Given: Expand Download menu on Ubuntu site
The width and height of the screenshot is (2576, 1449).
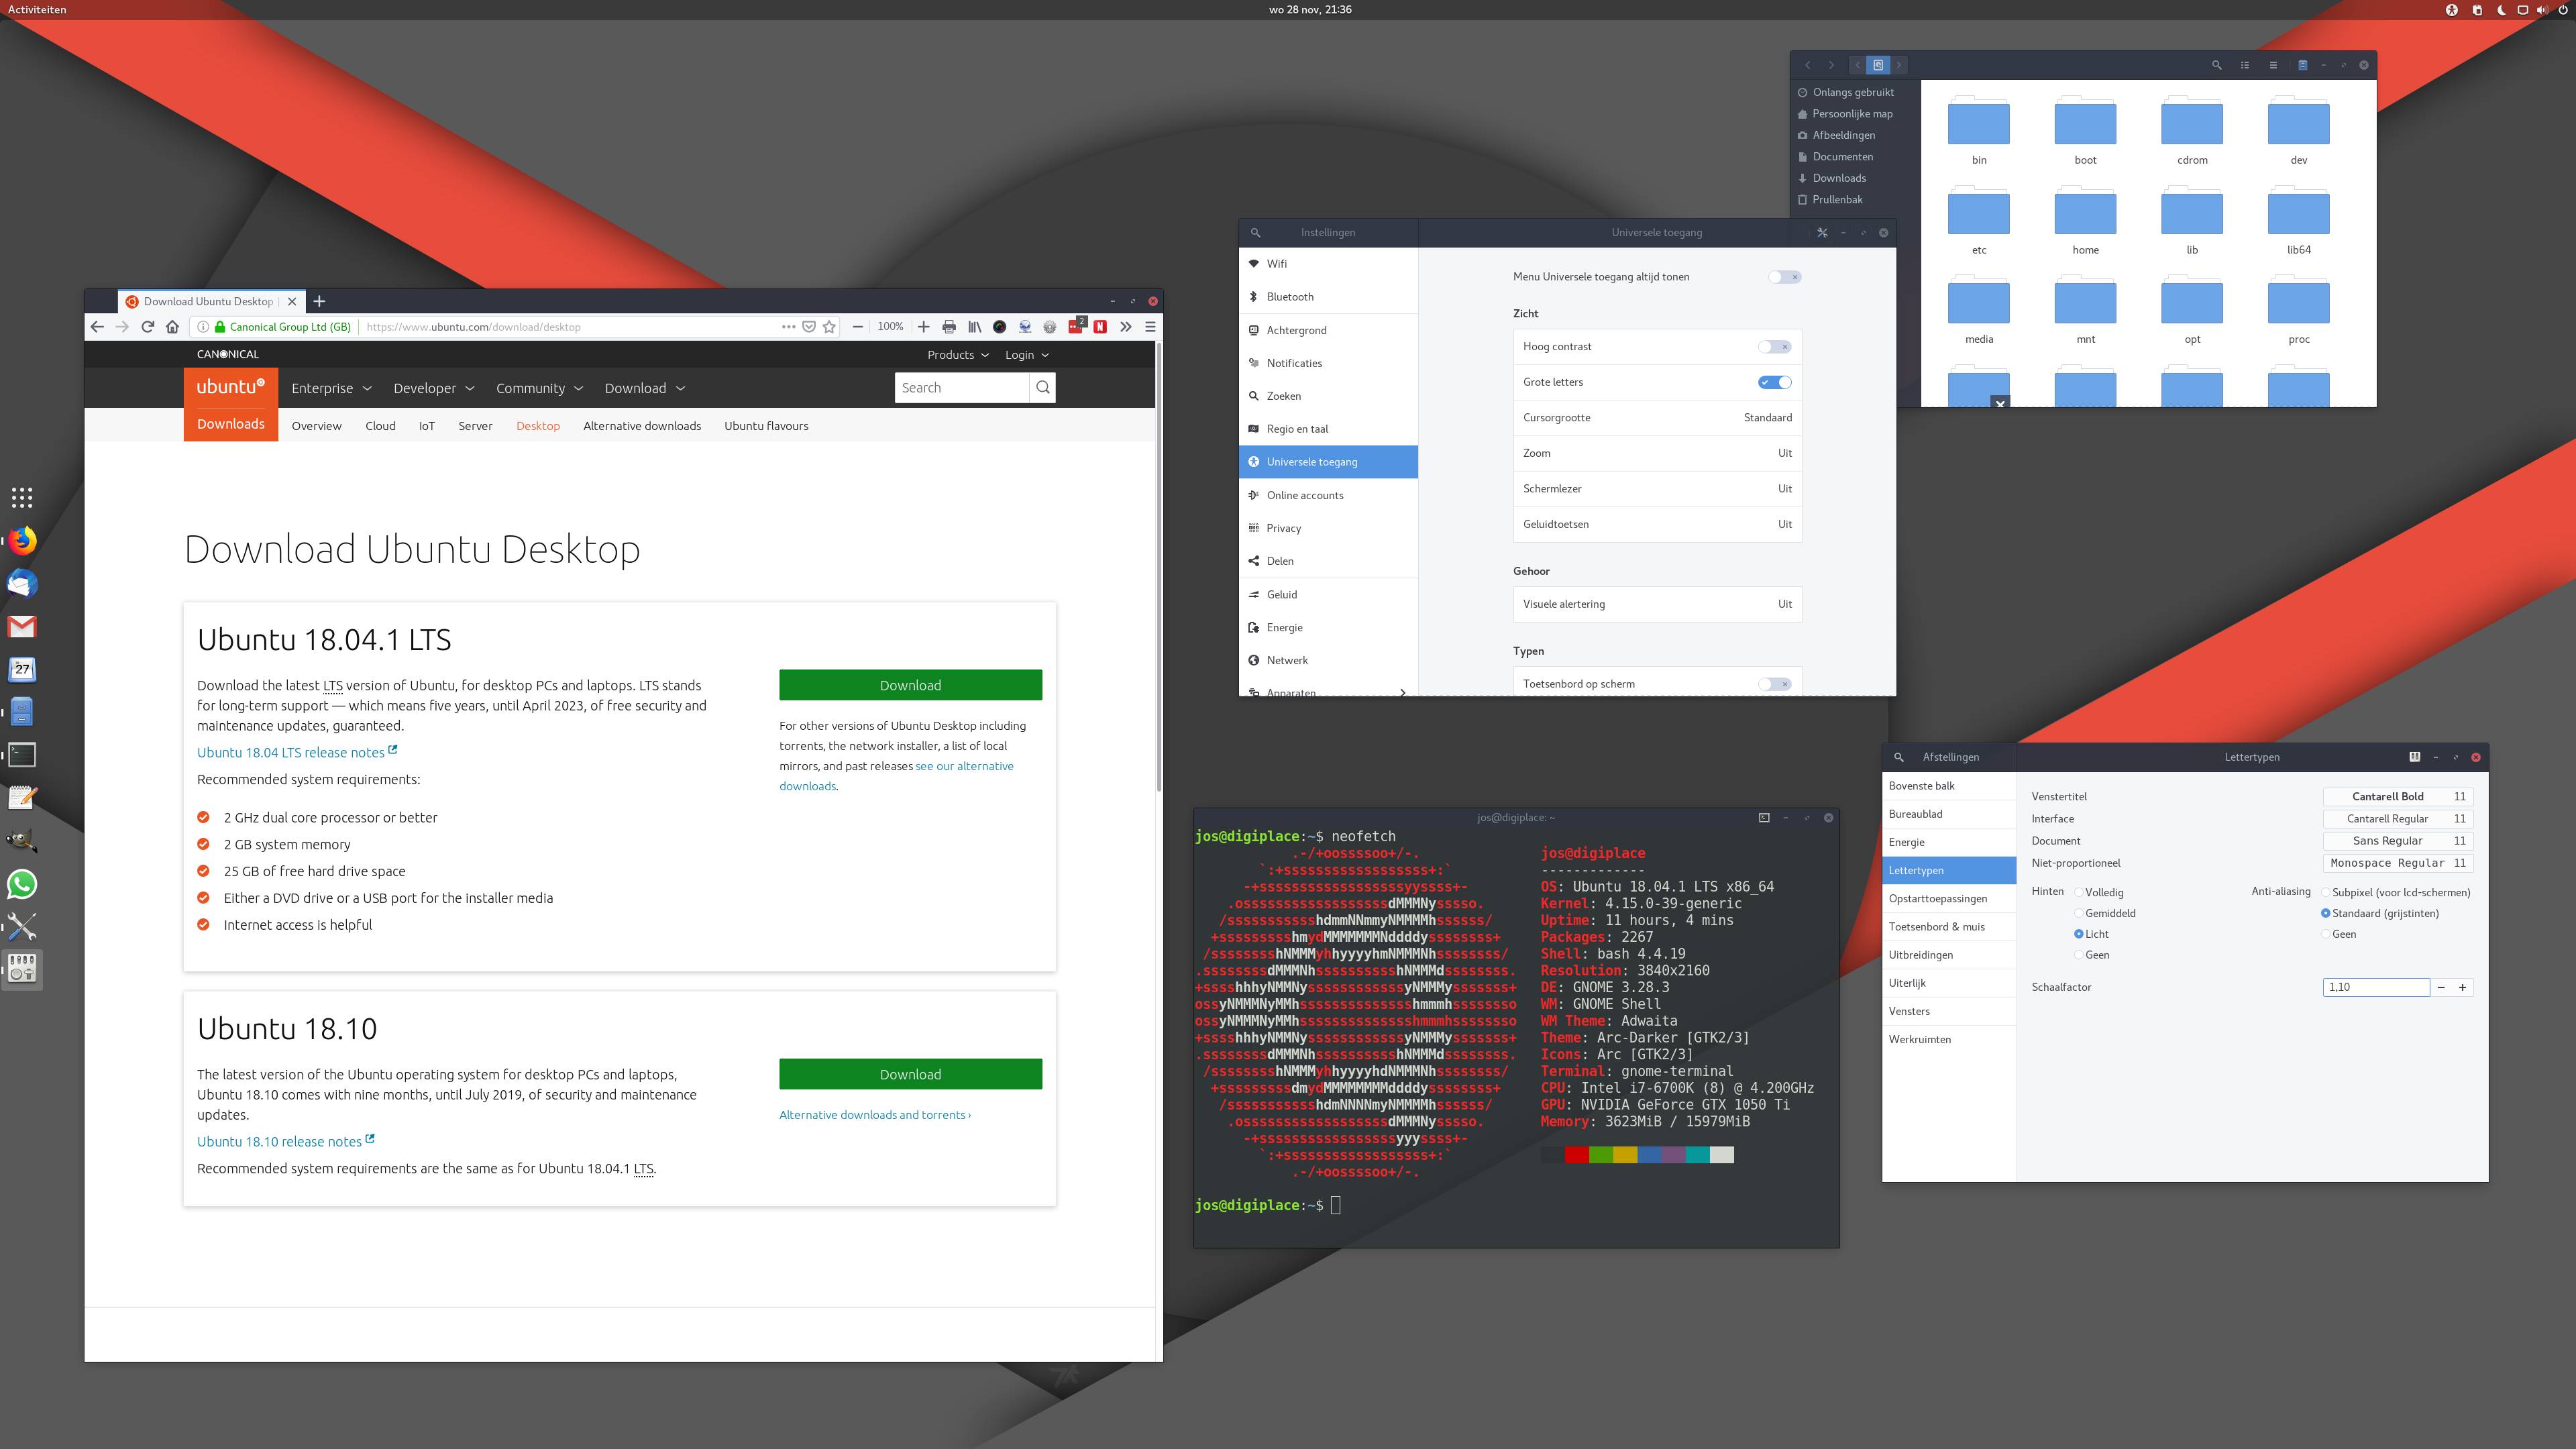Looking at the screenshot, I should click(645, 388).
